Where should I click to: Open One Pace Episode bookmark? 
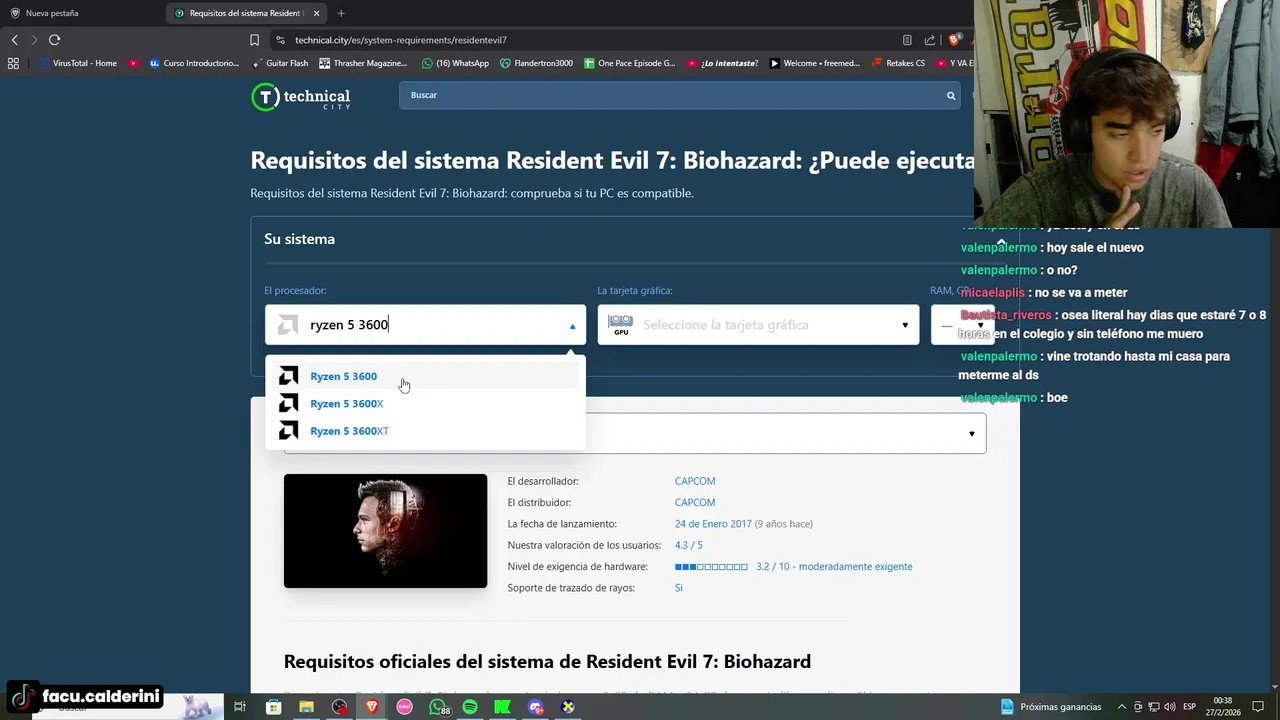coord(630,63)
